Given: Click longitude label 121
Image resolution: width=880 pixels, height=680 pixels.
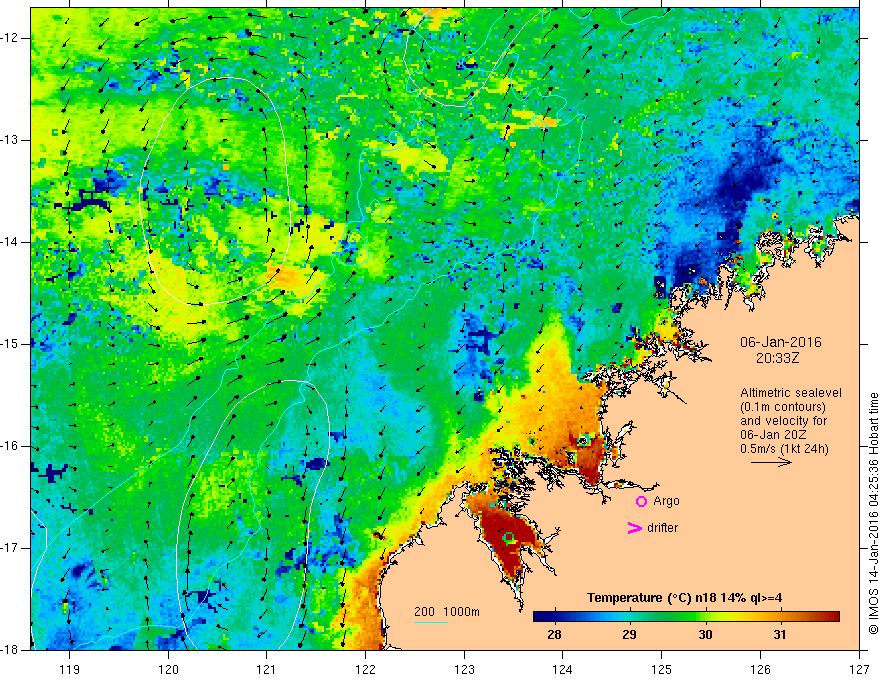Looking at the screenshot, I should point(267,669).
